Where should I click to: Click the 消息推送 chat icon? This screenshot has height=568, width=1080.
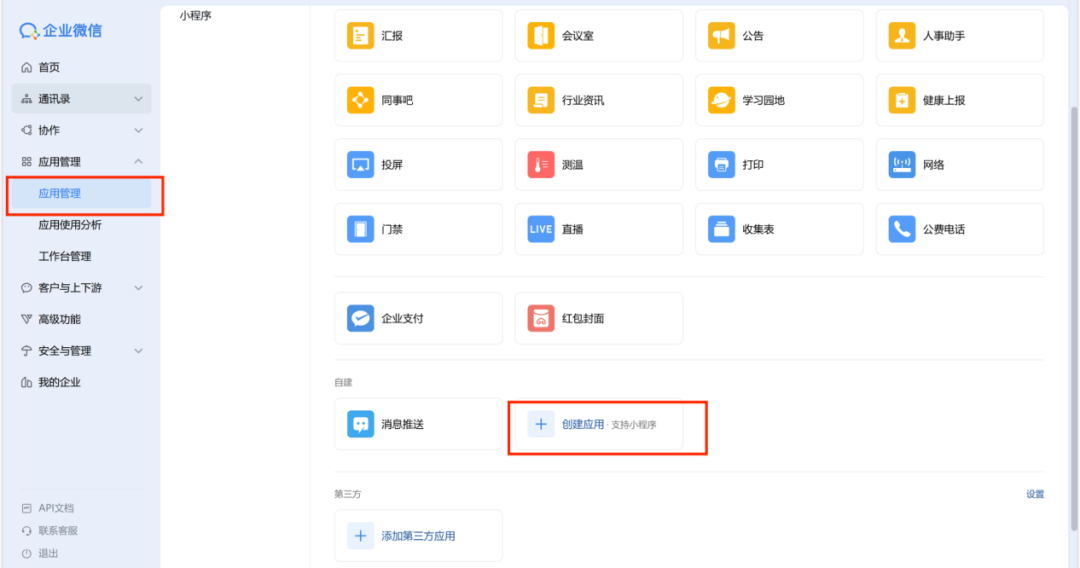click(360, 424)
